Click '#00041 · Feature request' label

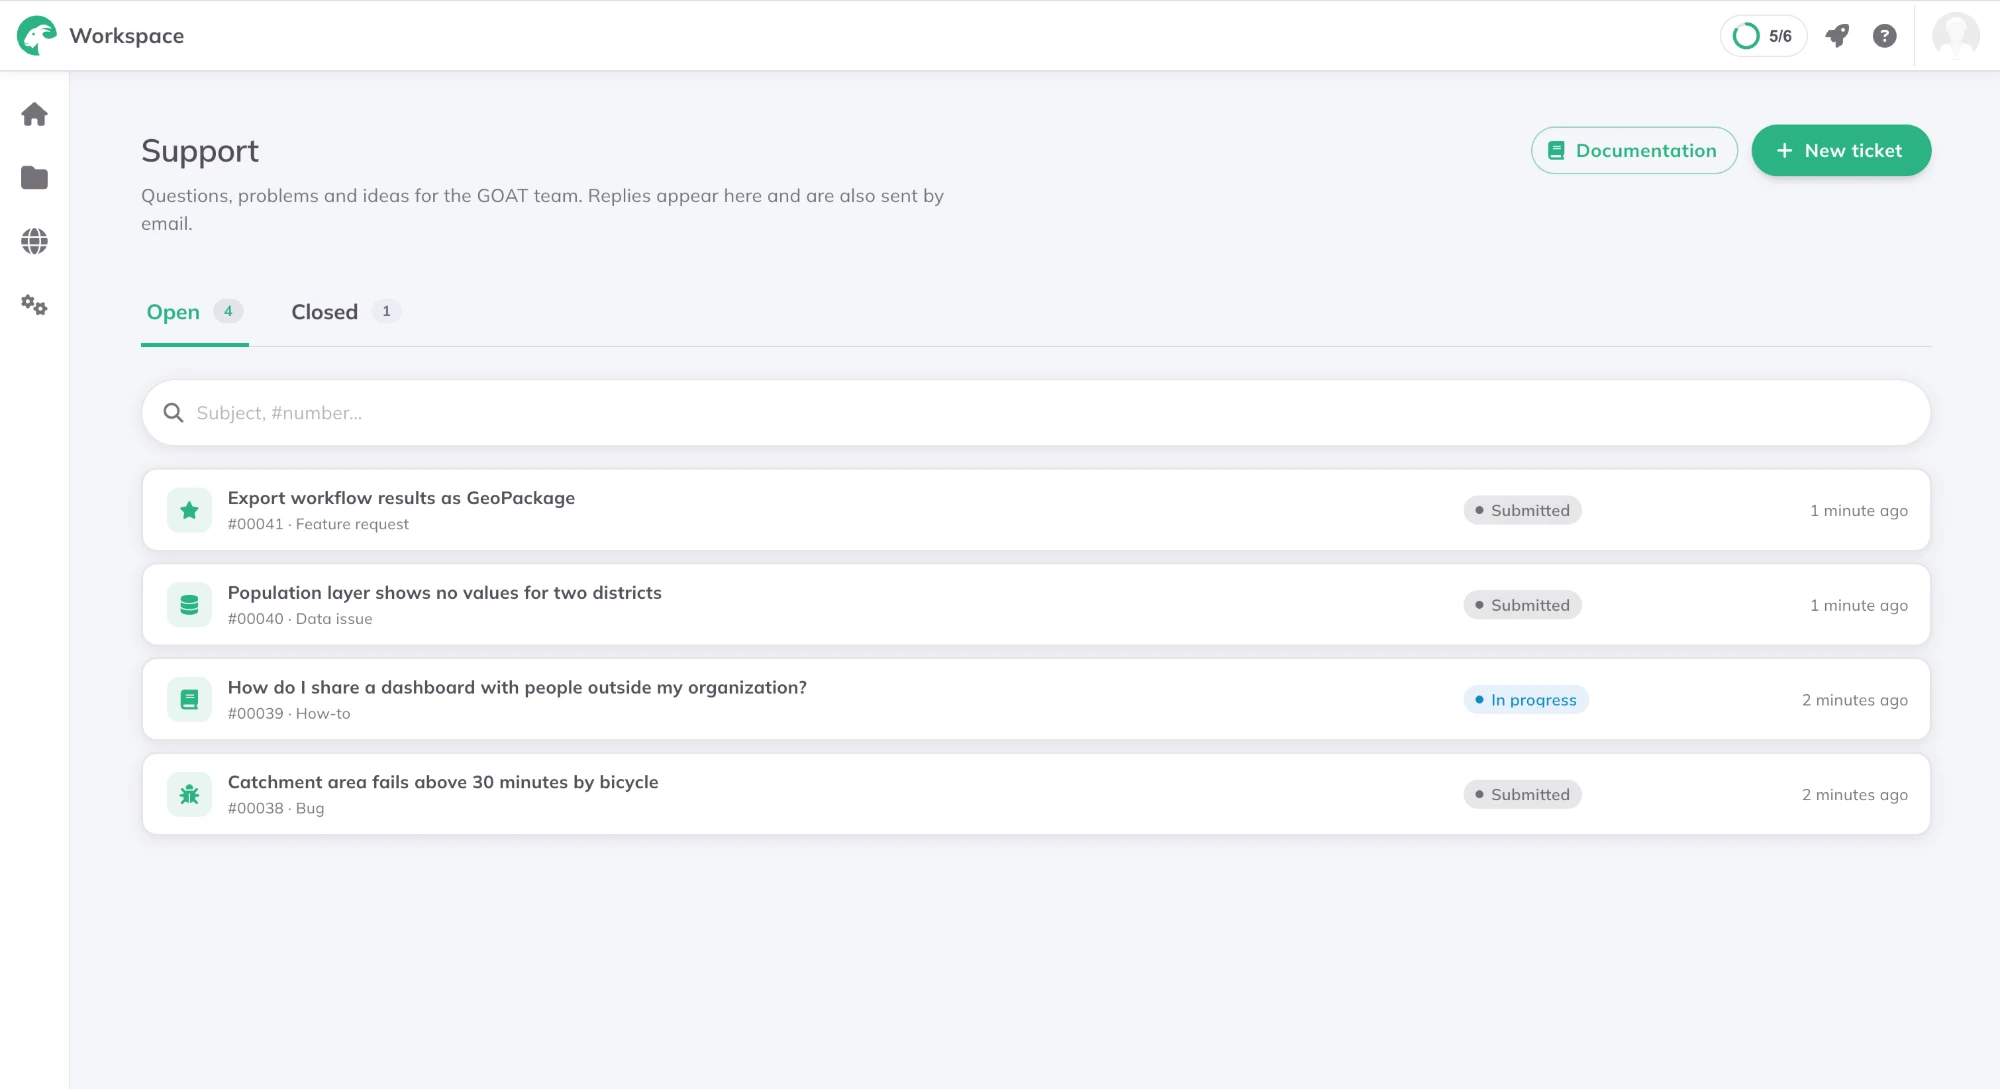(x=318, y=524)
